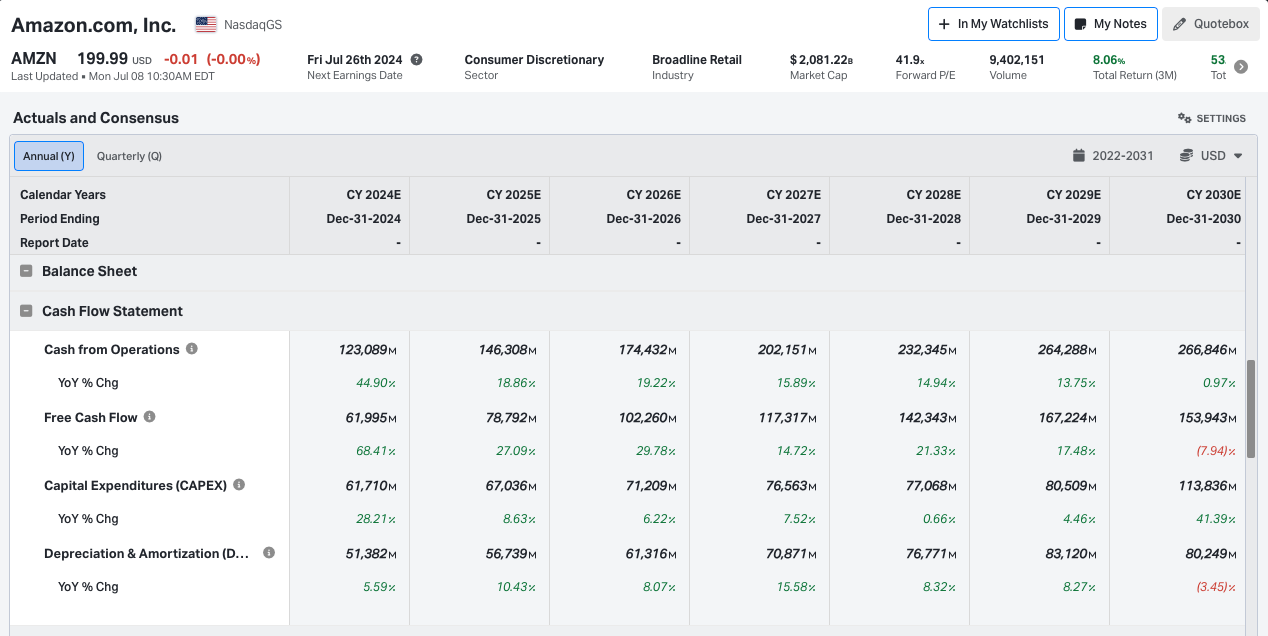Click the Forward P/E value 41.9x
This screenshot has width=1268, height=636.
(x=910, y=60)
